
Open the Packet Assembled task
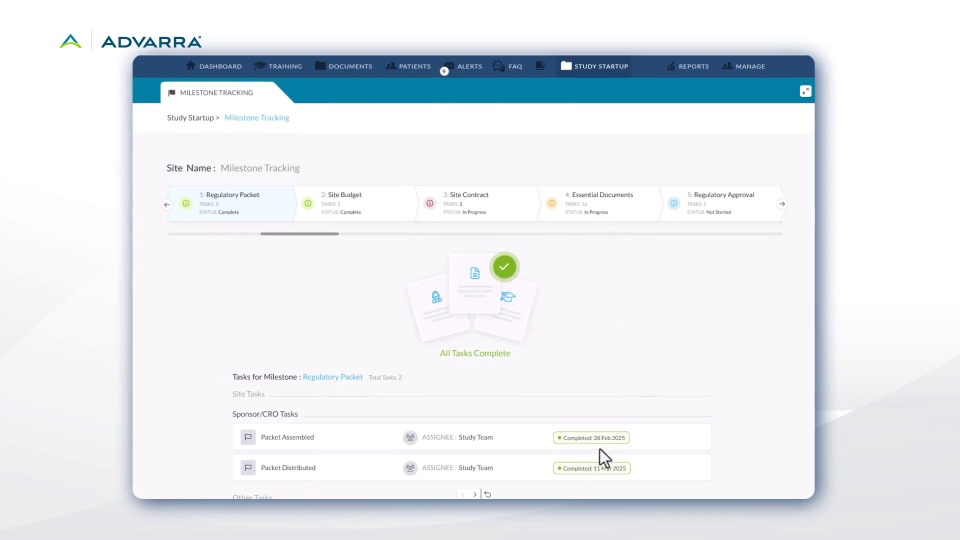[471, 437]
